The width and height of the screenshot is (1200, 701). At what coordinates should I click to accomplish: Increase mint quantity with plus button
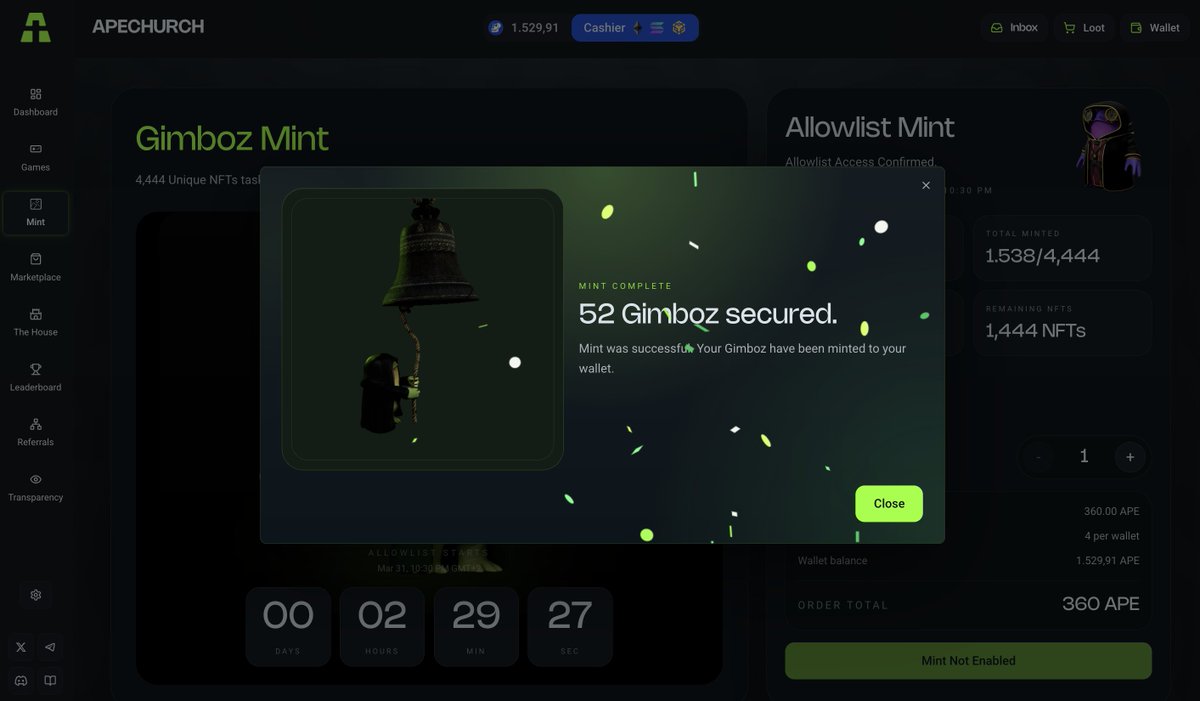[x=1130, y=457]
